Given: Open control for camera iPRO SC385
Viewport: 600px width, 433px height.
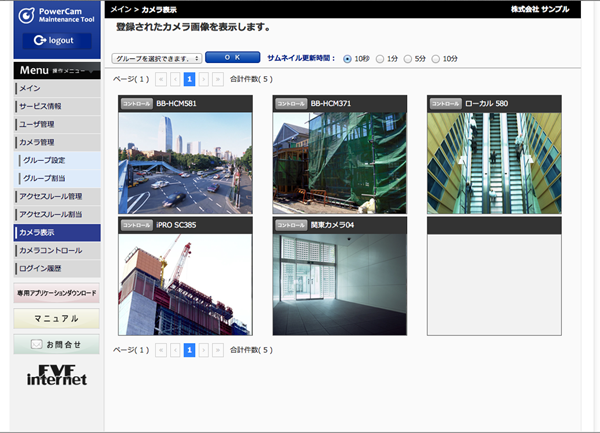Looking at the screenshot, I should (135, 225).
